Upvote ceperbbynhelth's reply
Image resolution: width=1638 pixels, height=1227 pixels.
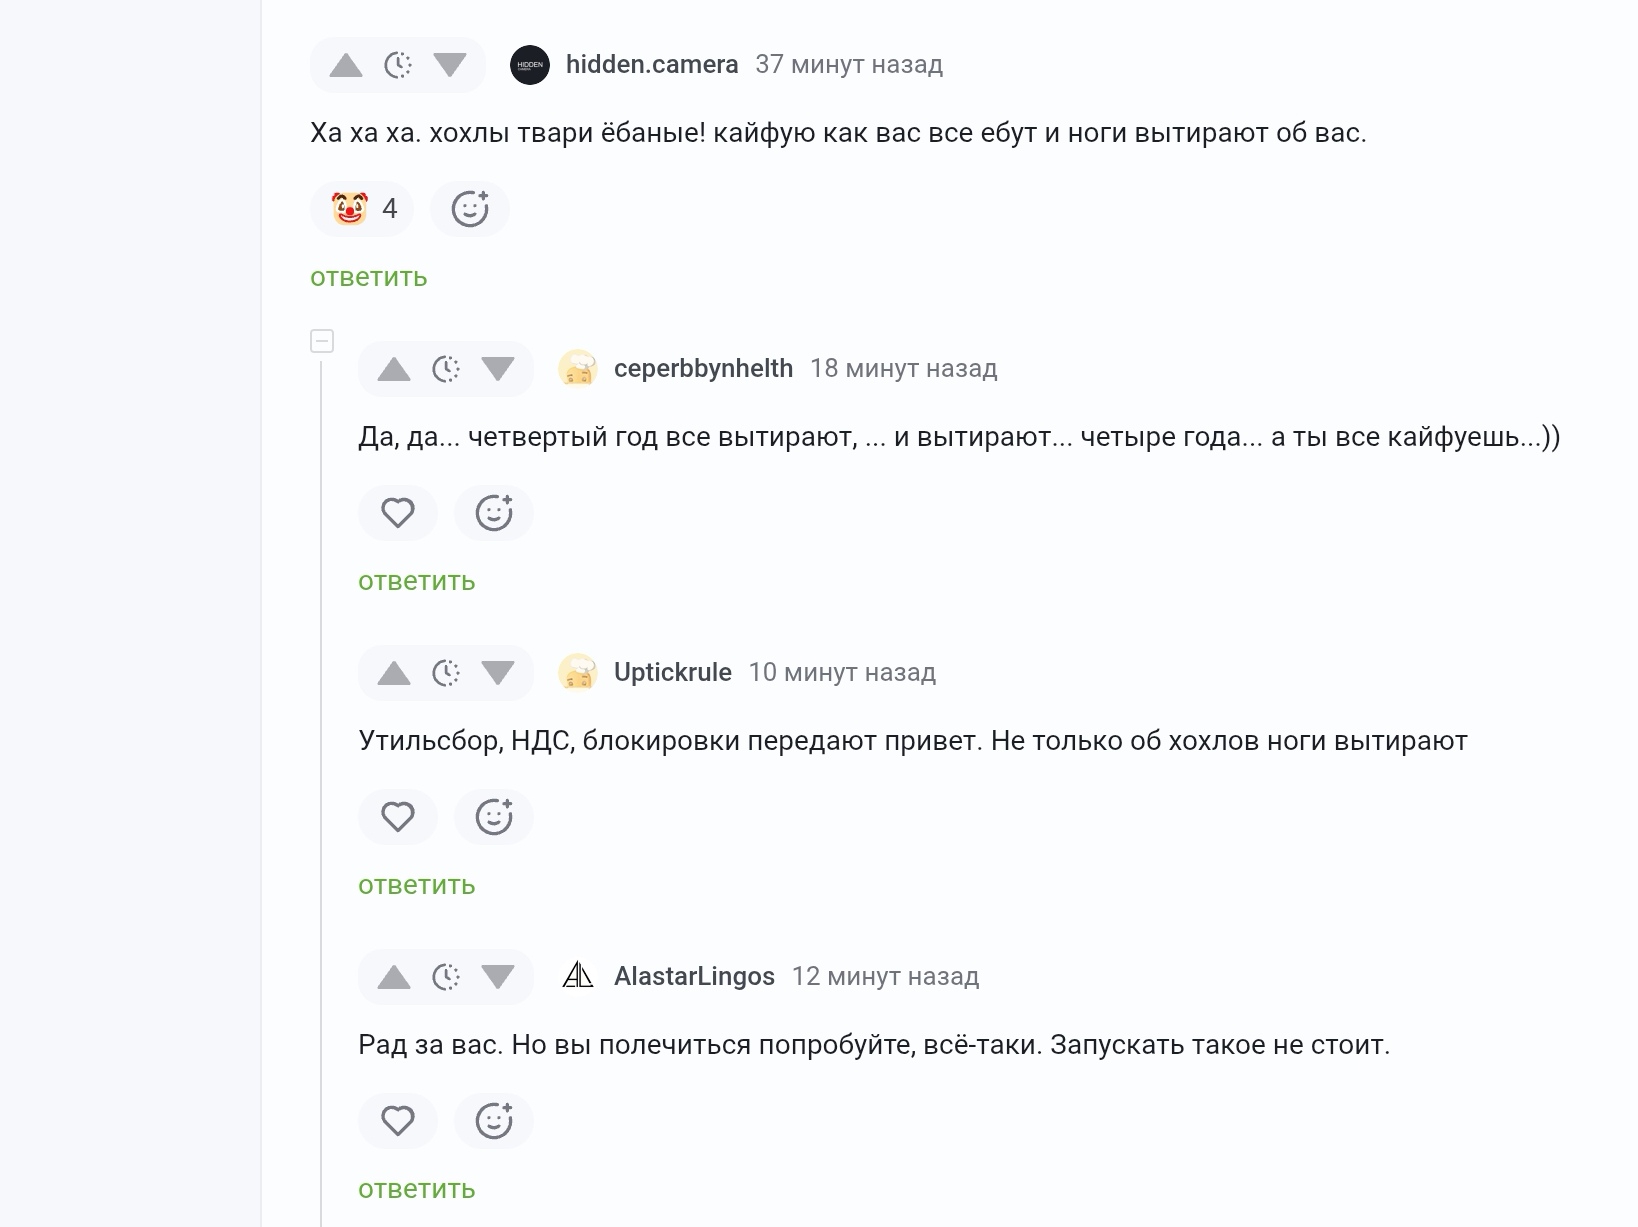pos(394,370)
